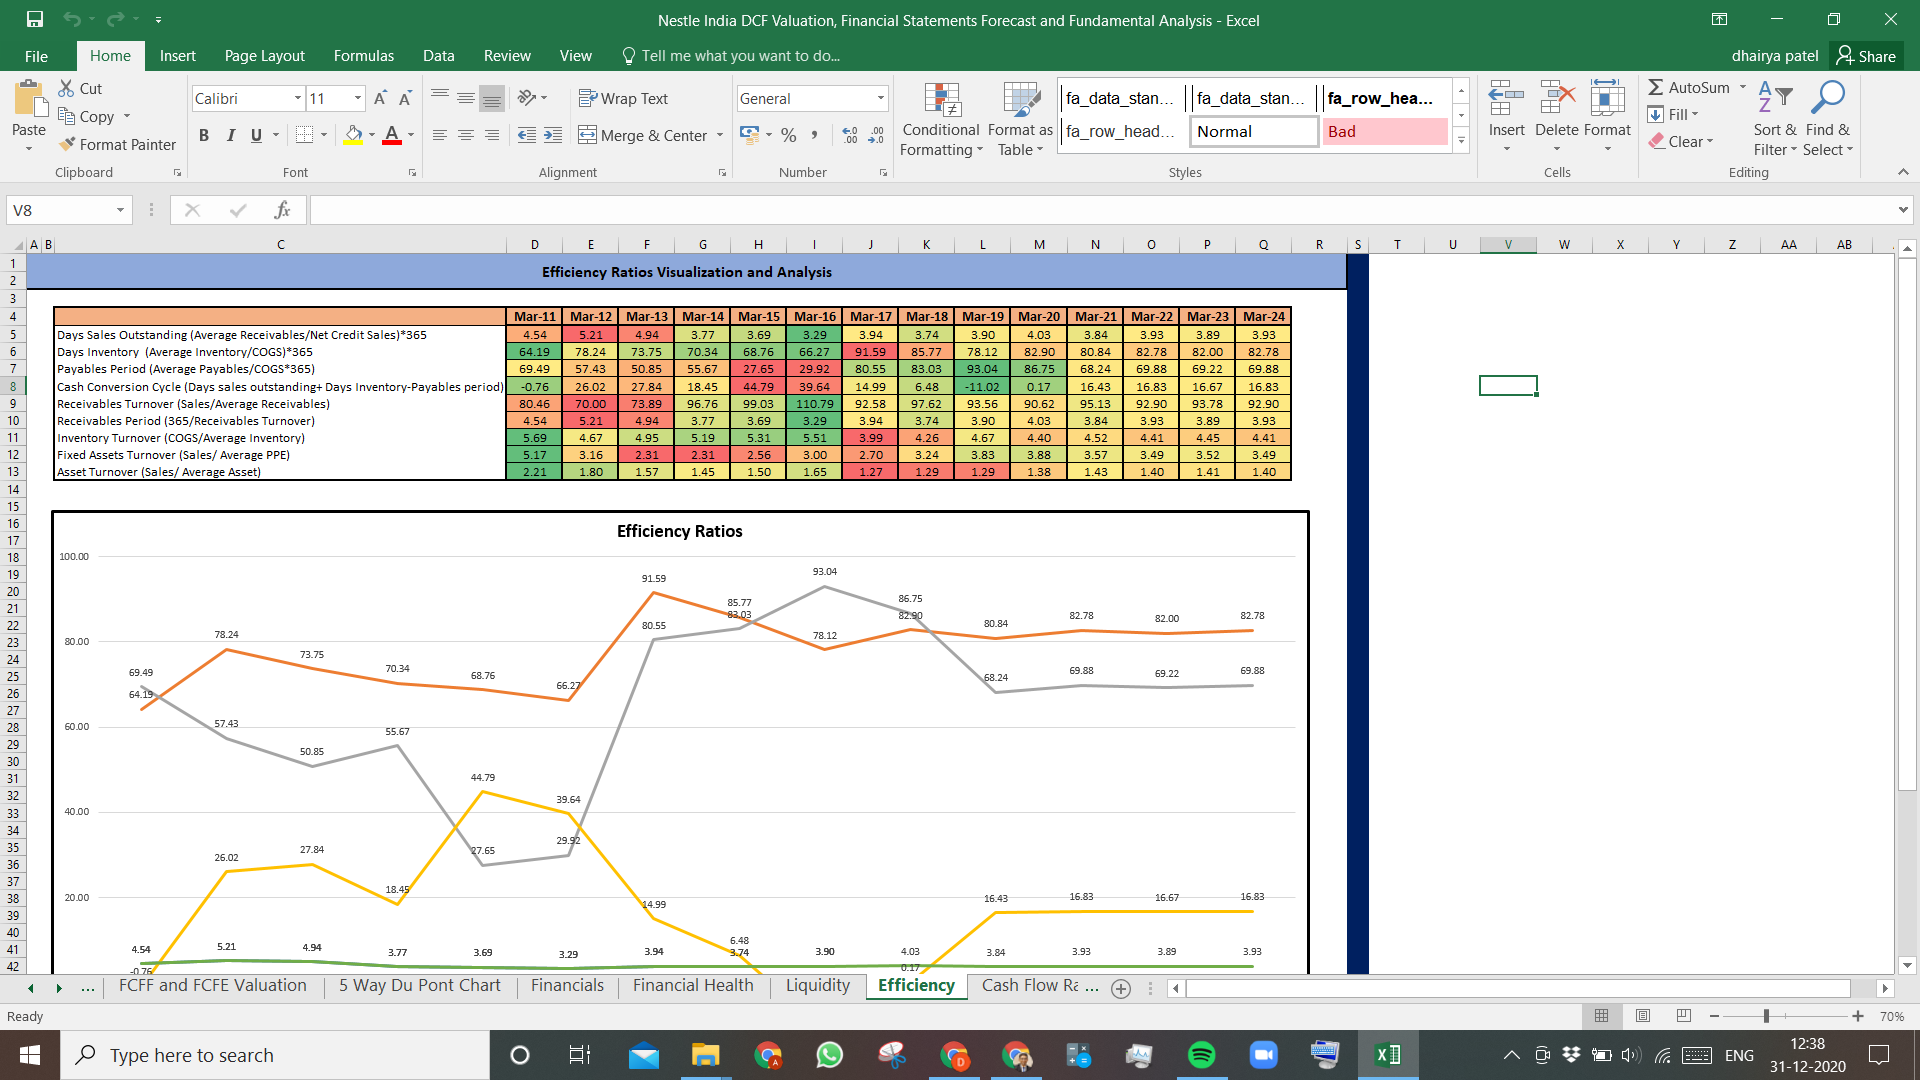Screen dimensions: 1920x1080
Task: Click the zoom slider handle
Action: click(x=1766, y=1016)
